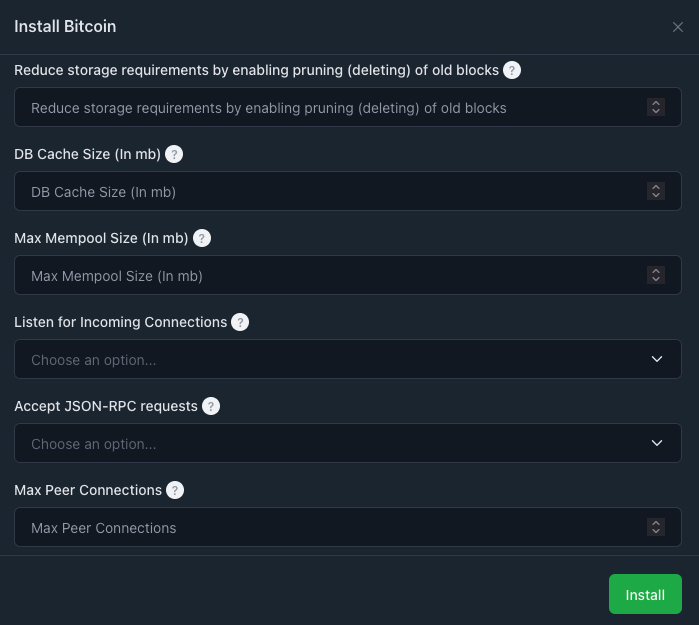Adjust Max Mempool Size with stepper arrows
The width and height of the screenshot is (699, 625).
pyautogui.click(x=656, y=275)
